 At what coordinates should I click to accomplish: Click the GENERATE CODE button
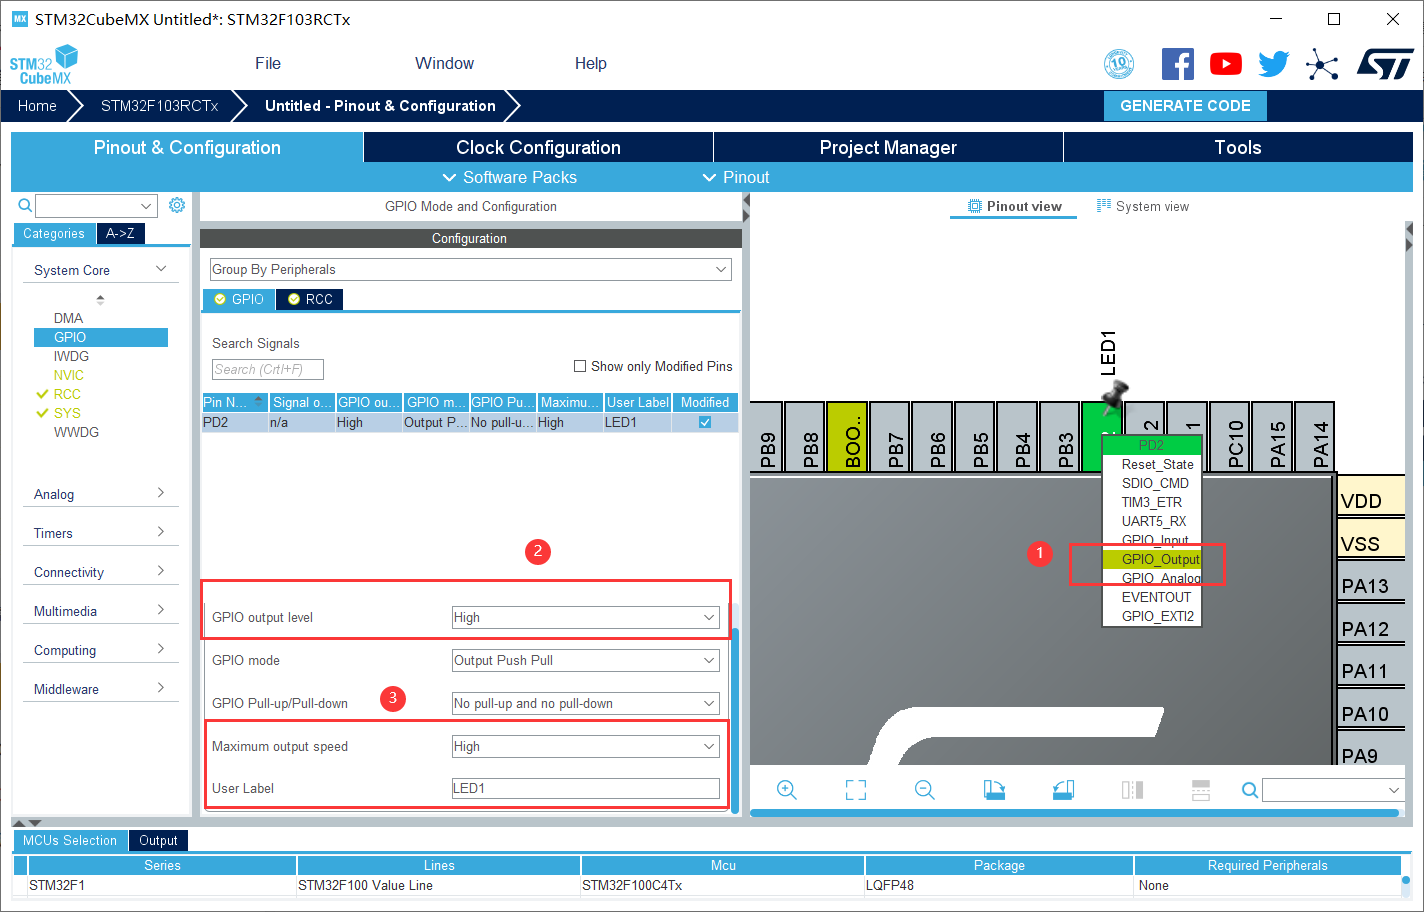coord(1185,106)
